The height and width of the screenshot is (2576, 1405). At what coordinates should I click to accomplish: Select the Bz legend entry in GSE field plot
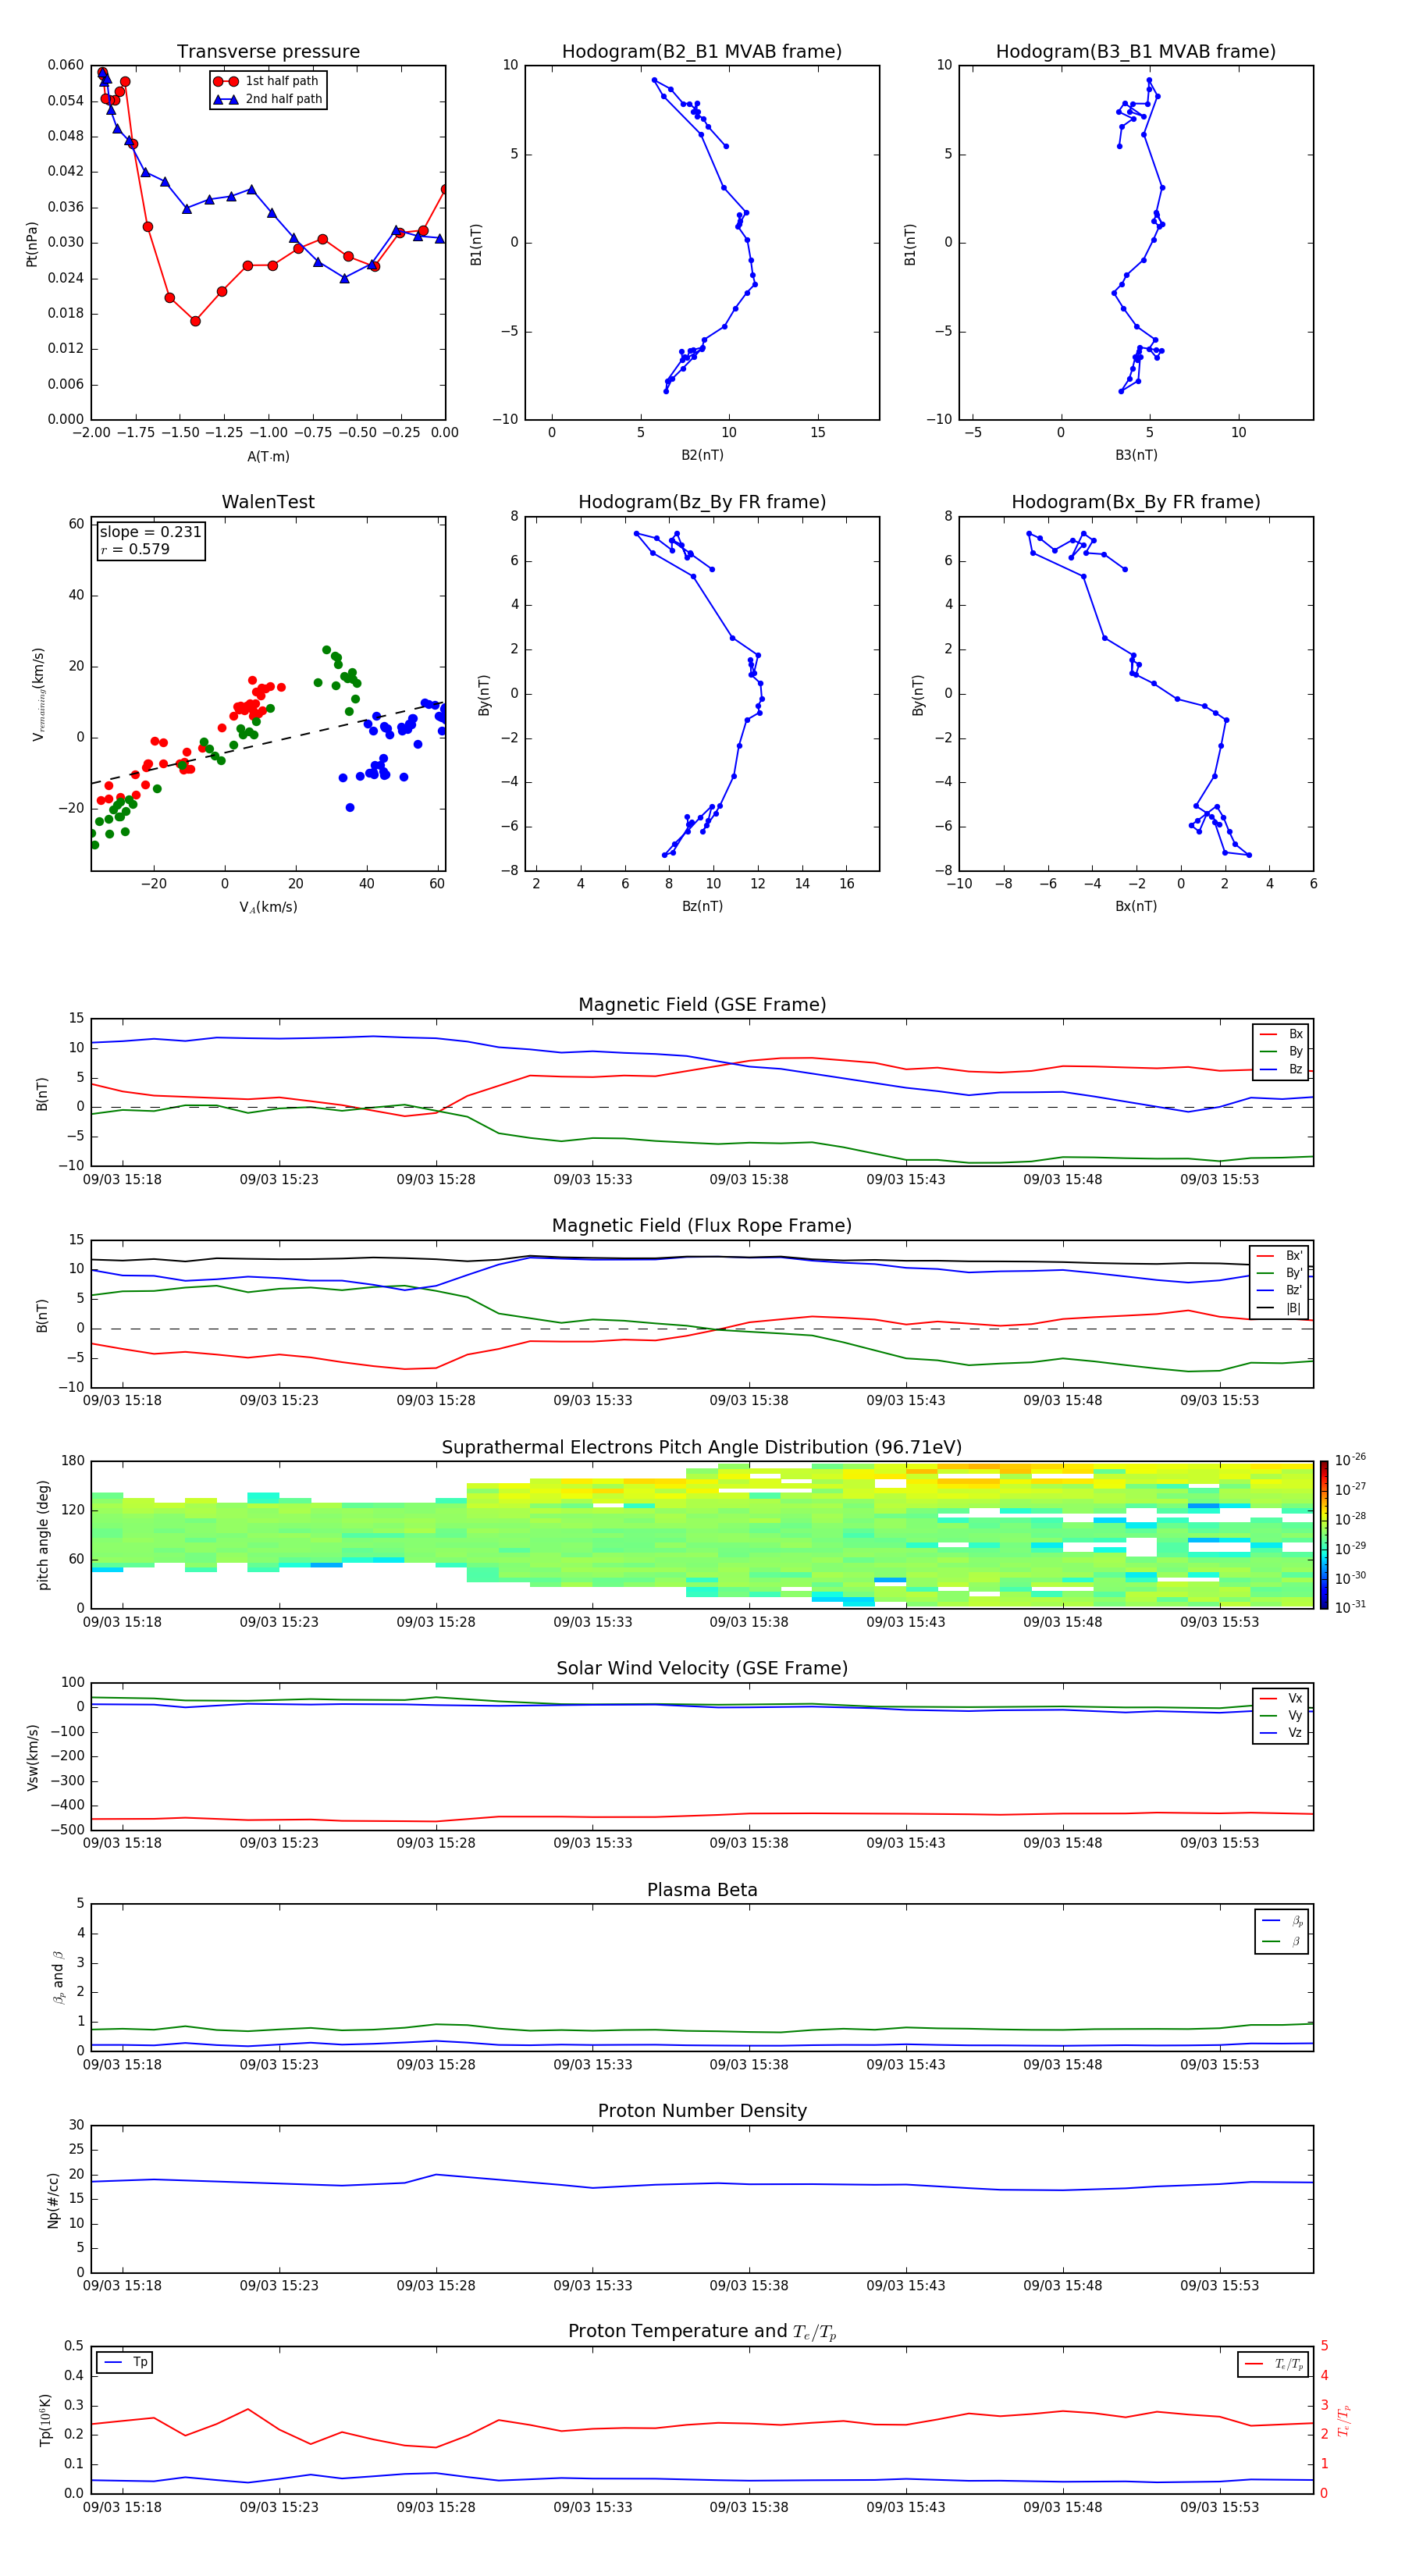pyautogui.click(x=1281, y=1070)
